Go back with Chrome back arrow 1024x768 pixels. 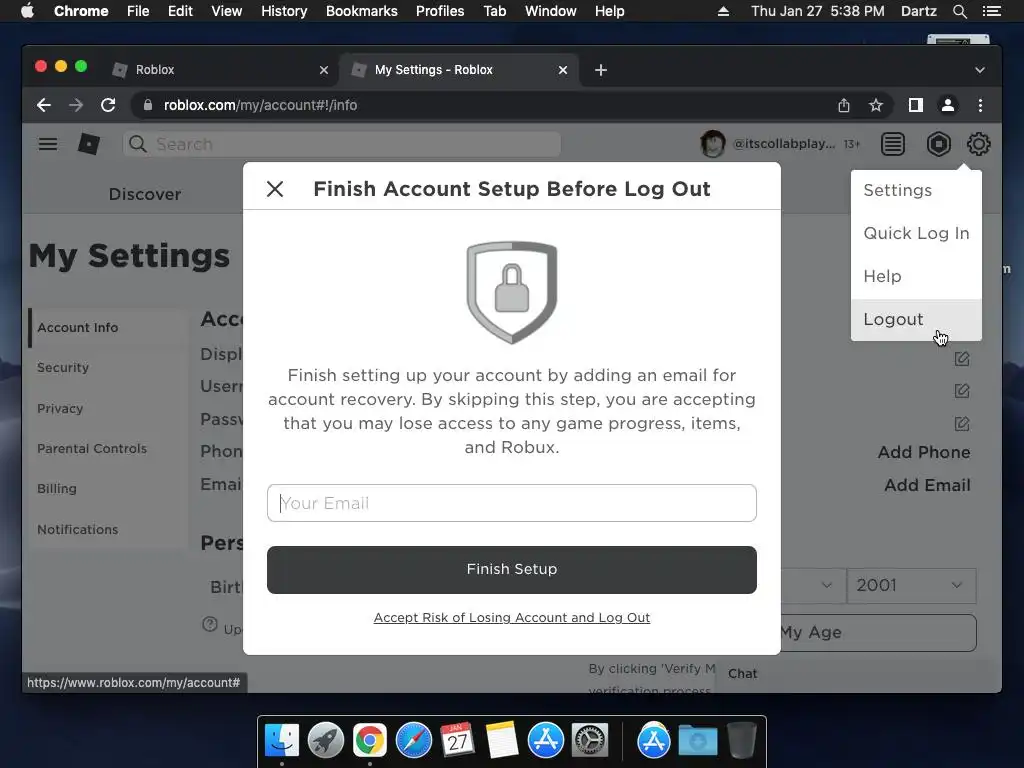coord(44,105)
